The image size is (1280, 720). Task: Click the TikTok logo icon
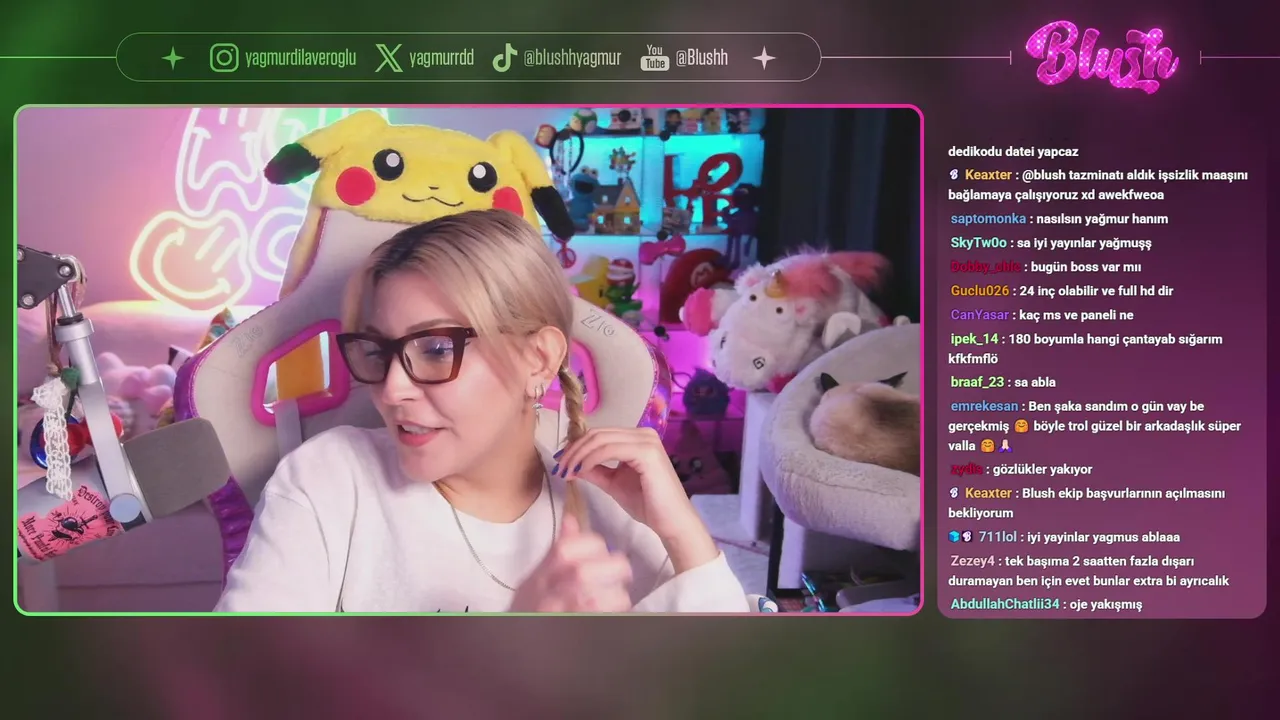504,58
